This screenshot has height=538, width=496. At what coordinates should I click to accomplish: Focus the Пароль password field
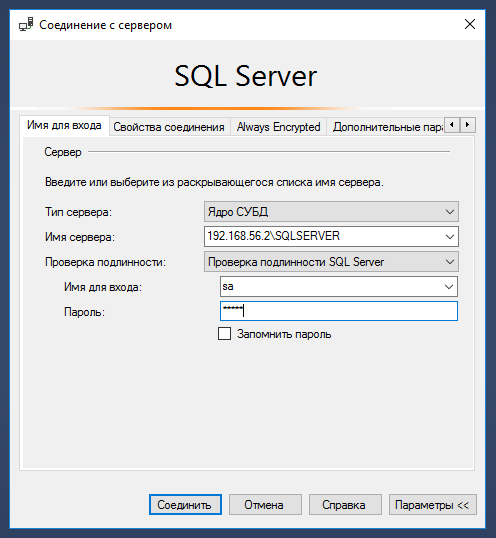pyautogui.click(x=339, y=311)
